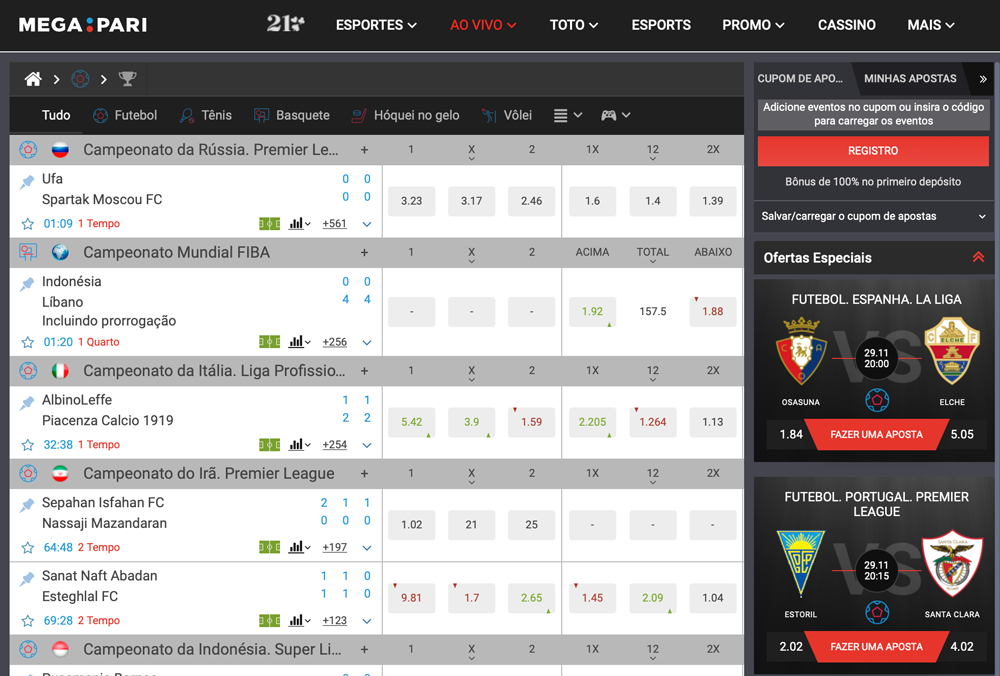Select 1.92 ACIMA odds for Indonésia match

(592, 312)
